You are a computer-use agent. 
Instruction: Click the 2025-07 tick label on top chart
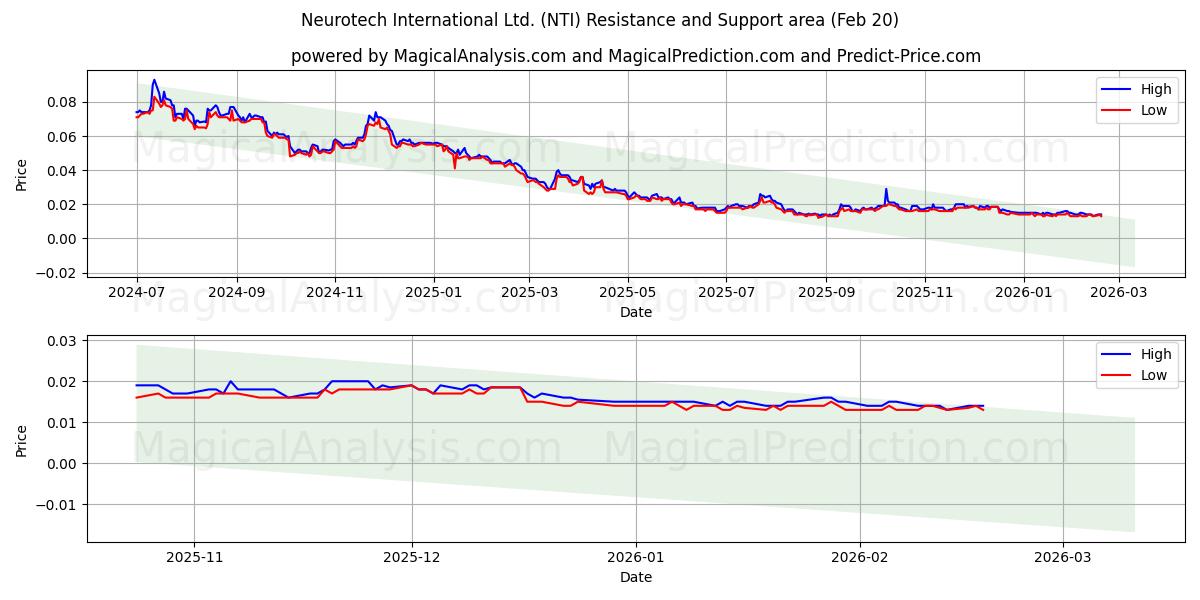[x=726, y=292]
